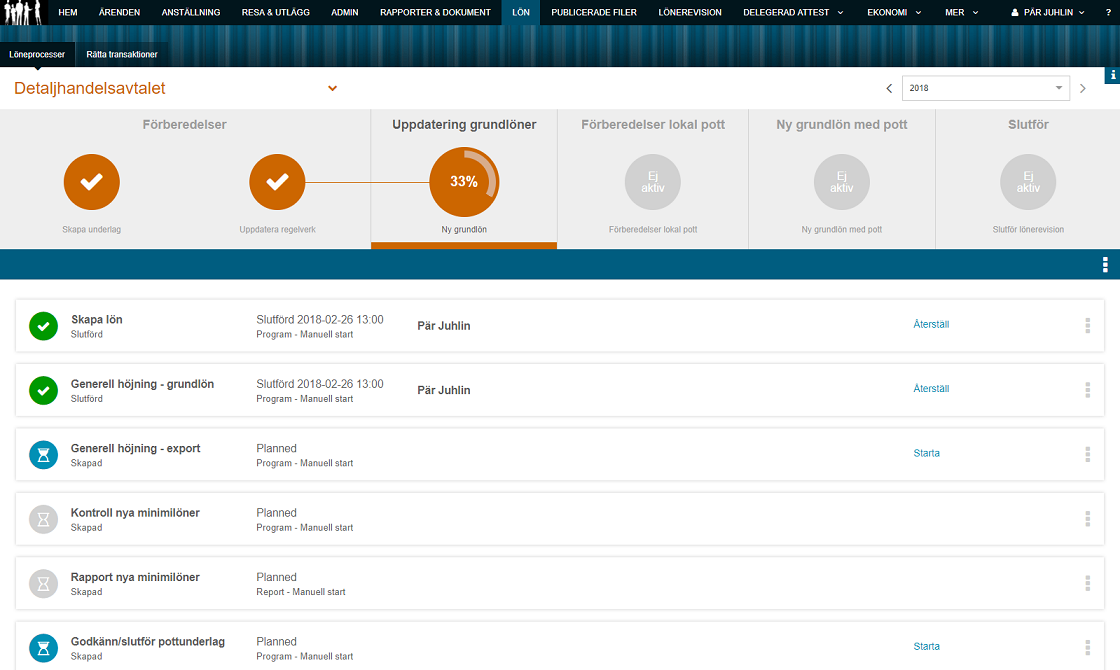Click the Generell höjning - grundlön task title

(x=142, y=384)
